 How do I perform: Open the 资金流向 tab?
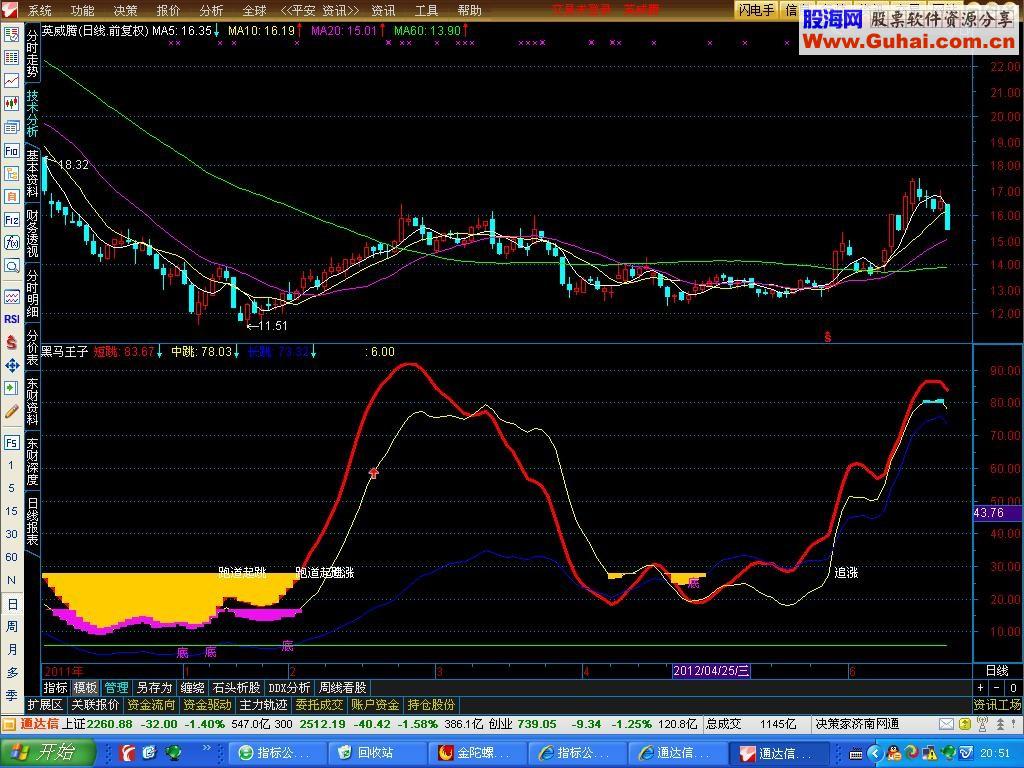pos(151,705)
